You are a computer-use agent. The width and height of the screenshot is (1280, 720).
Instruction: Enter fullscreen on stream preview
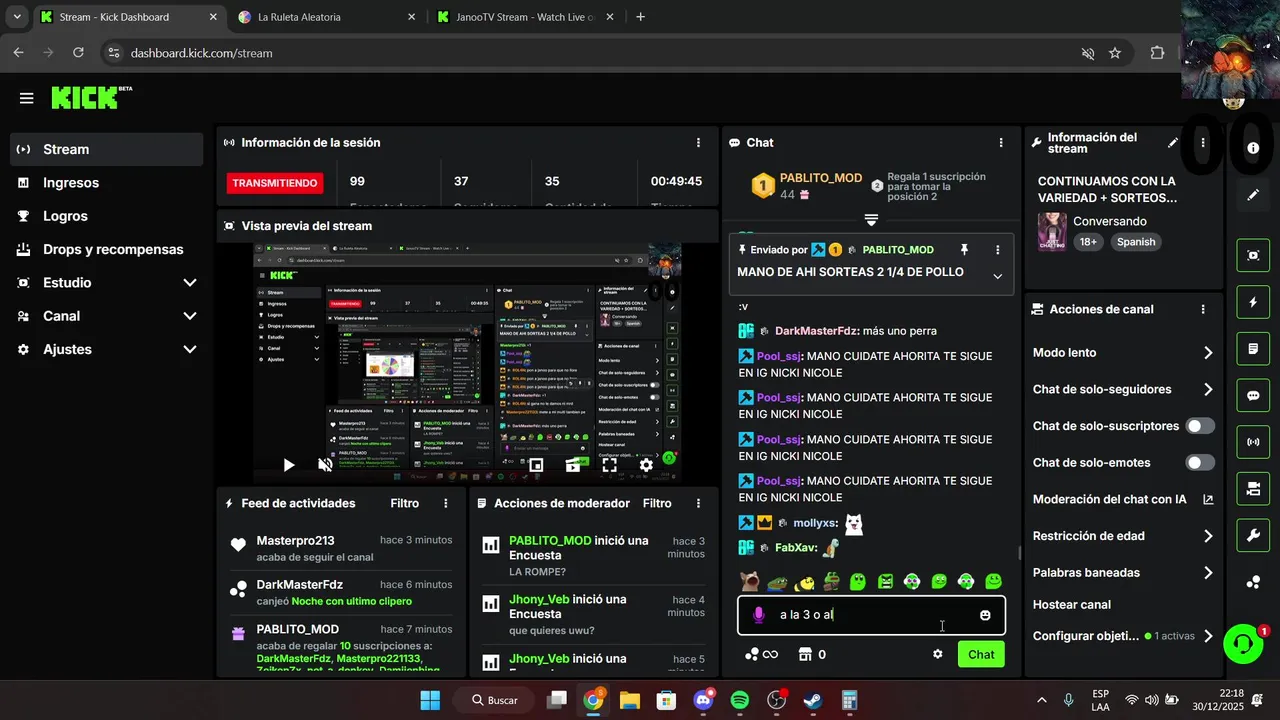pos(609,465)
